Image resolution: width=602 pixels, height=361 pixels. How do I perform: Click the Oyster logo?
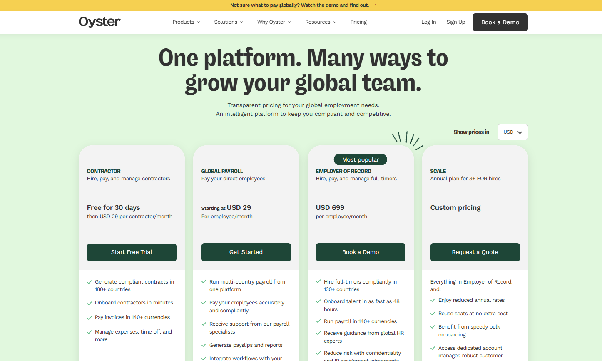click(99, 22)
